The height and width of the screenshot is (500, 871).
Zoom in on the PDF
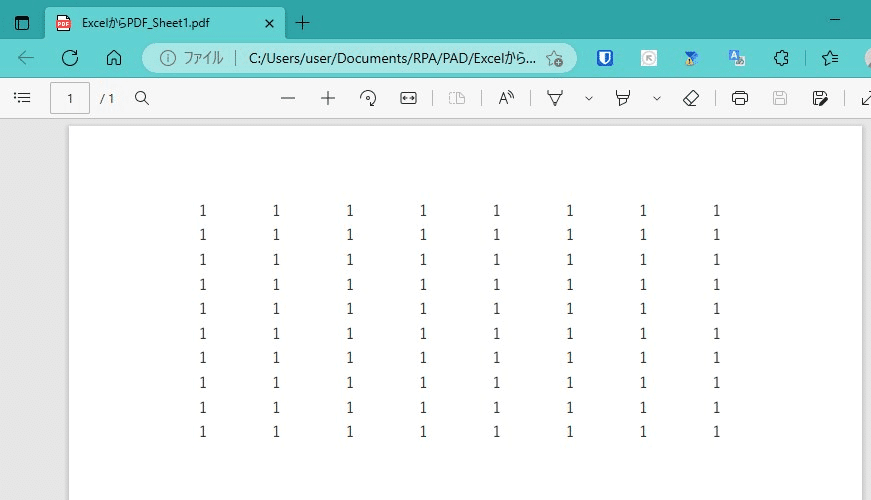[328, 98]
